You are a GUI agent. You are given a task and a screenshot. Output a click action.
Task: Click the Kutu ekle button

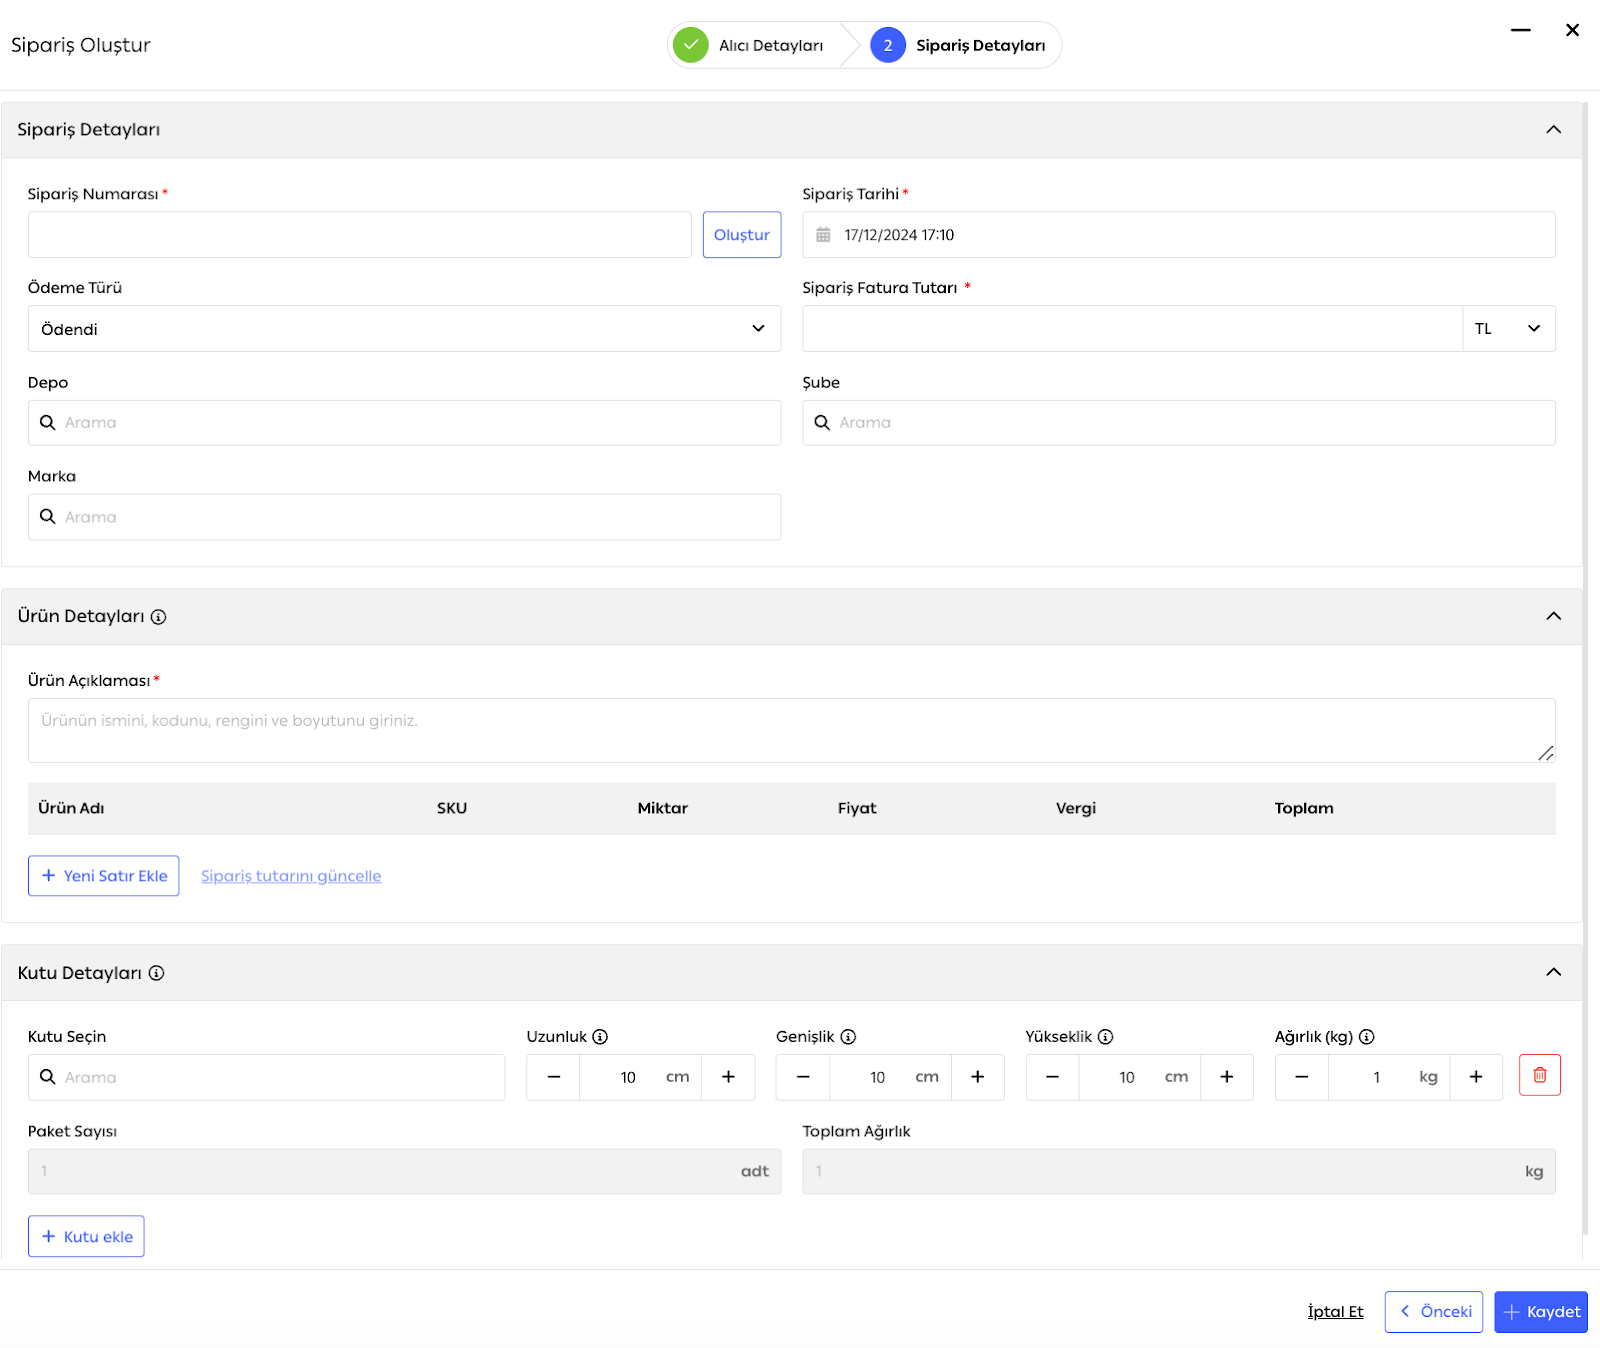click(x=86, y=1237)
